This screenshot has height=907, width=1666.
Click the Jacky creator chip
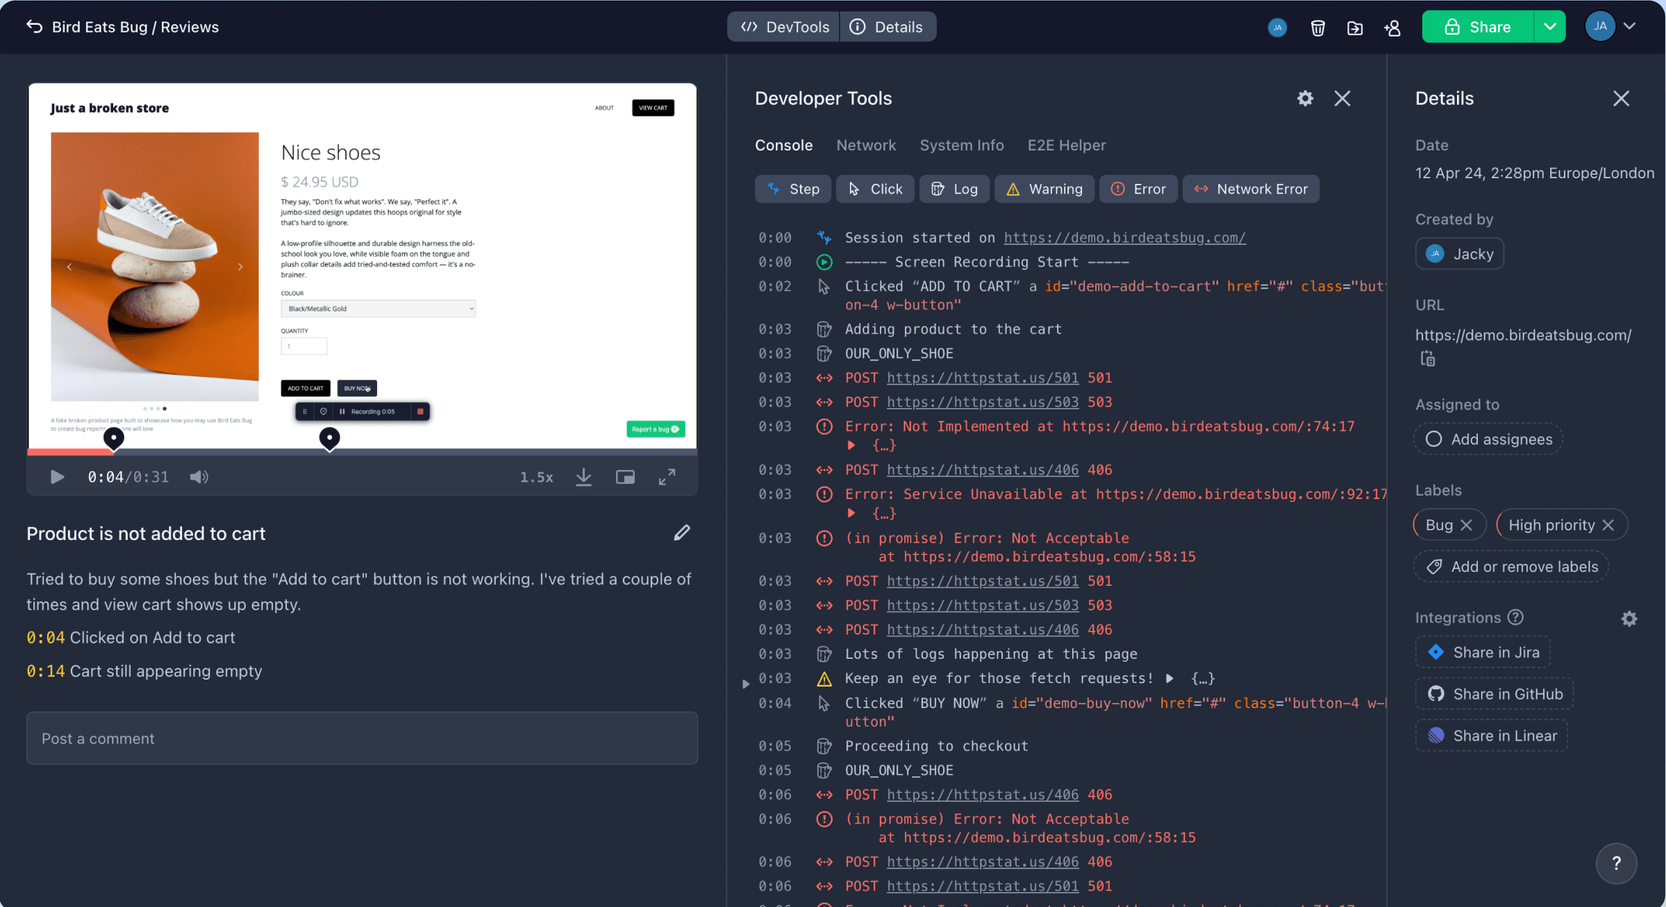point(1460,254)
